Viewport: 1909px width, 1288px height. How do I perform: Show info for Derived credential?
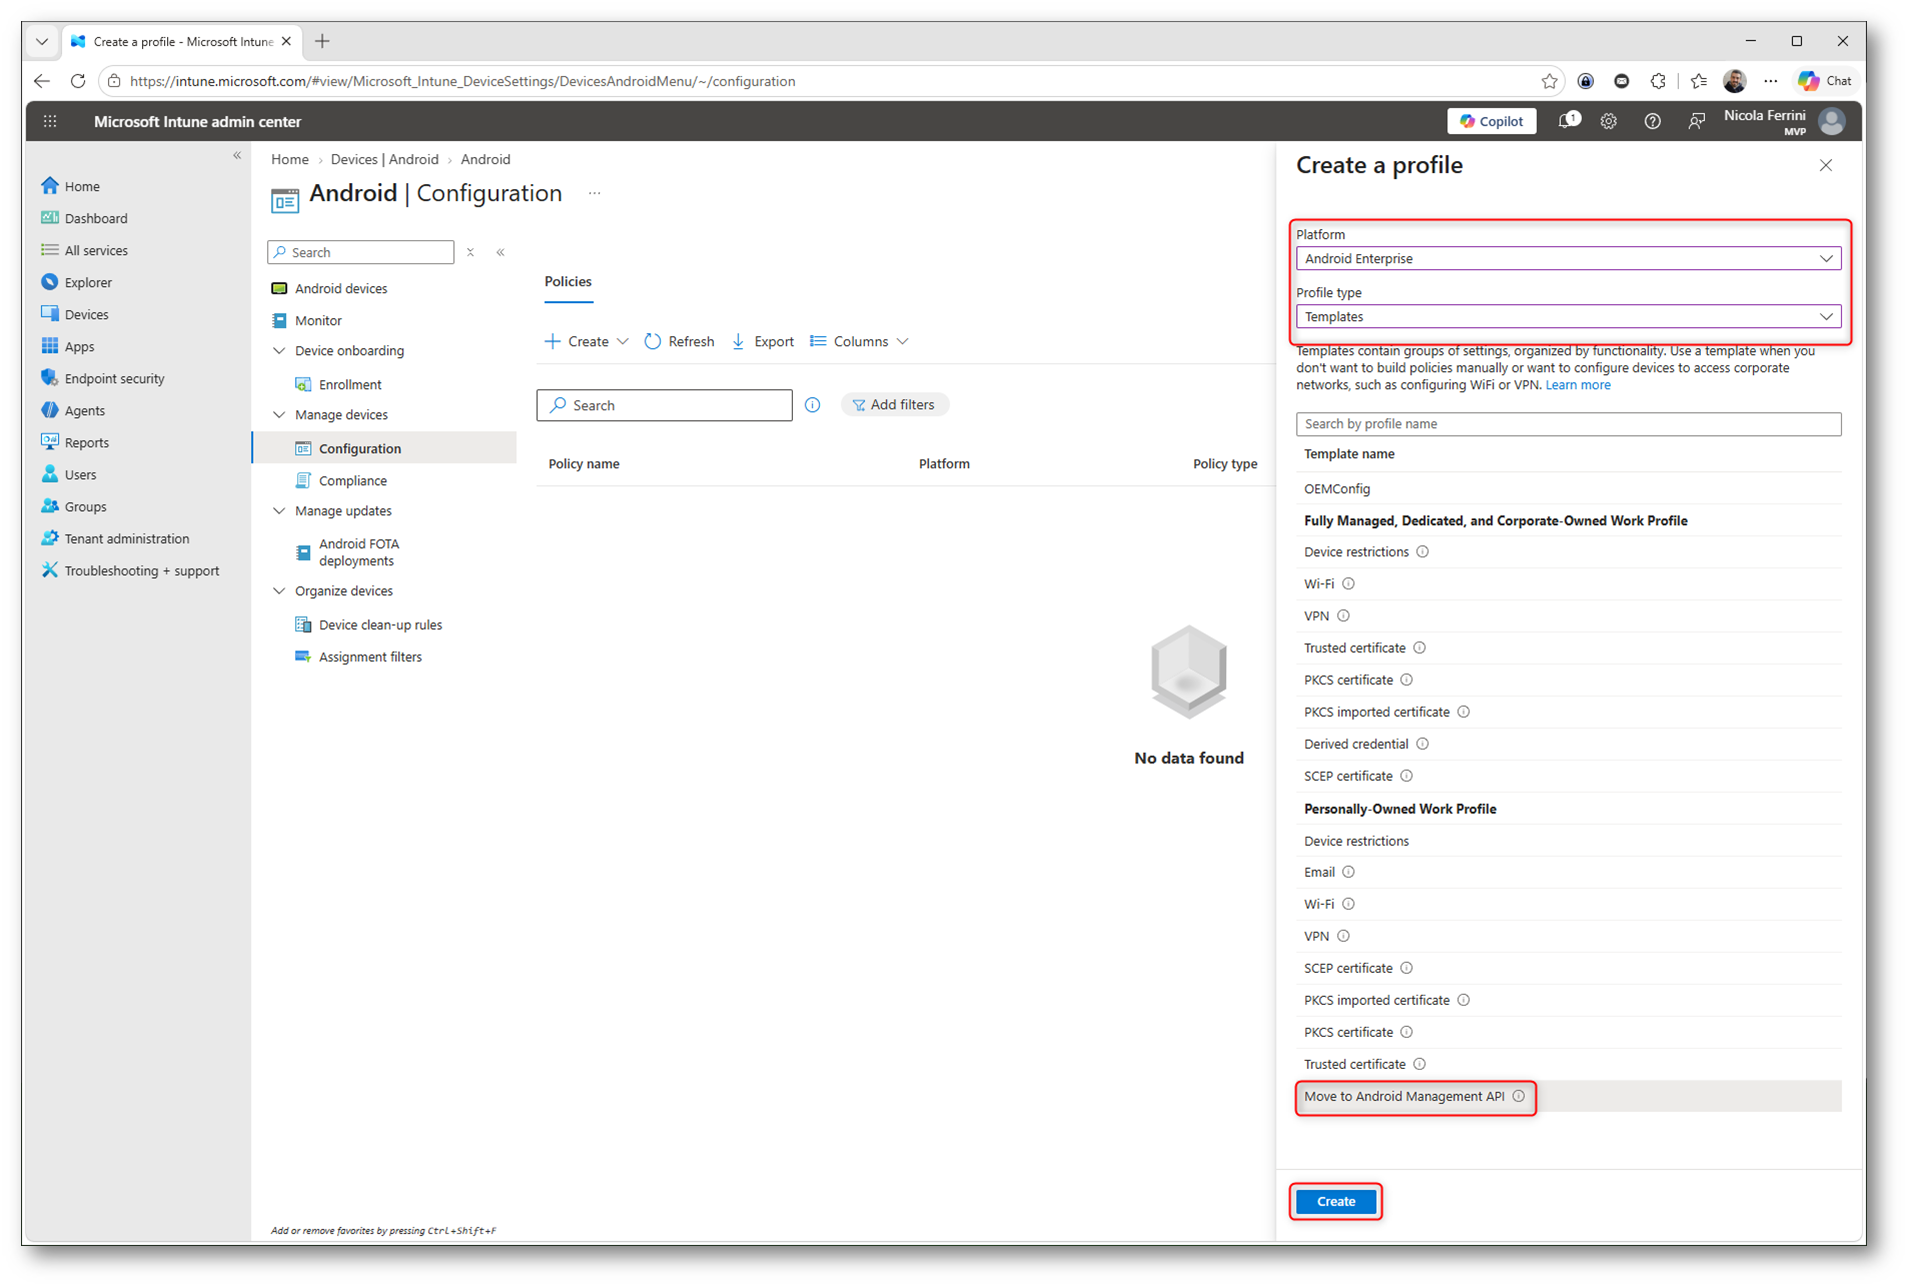[1423, 744]
